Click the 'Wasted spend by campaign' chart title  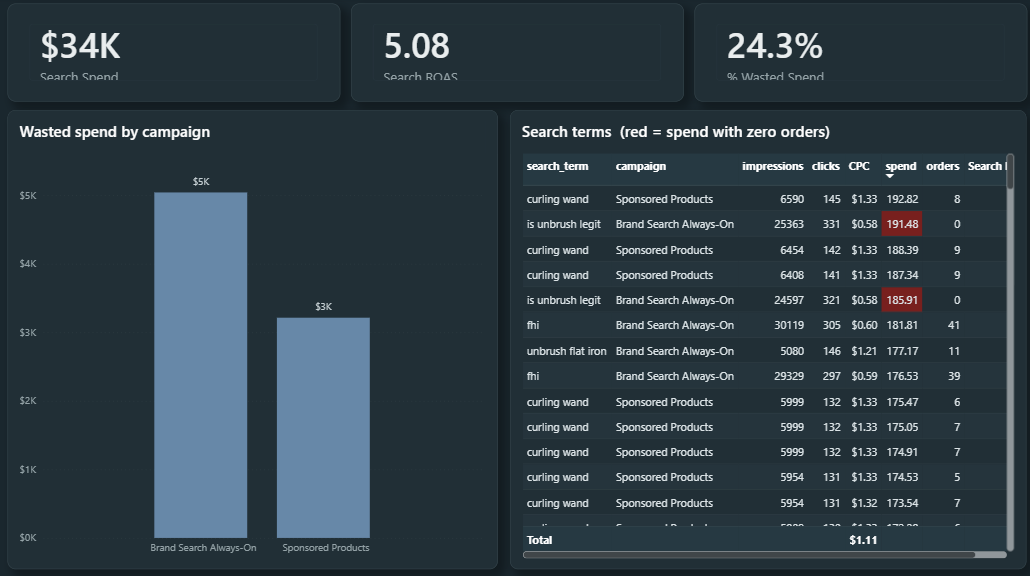click(115, 132)
